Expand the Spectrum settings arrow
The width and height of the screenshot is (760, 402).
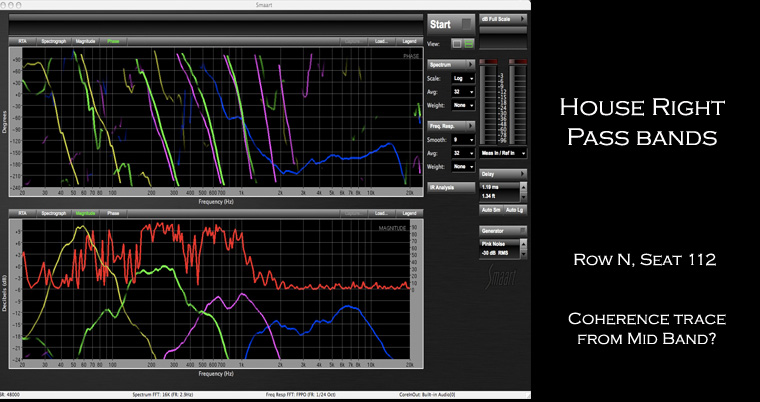tap(470, 64)
